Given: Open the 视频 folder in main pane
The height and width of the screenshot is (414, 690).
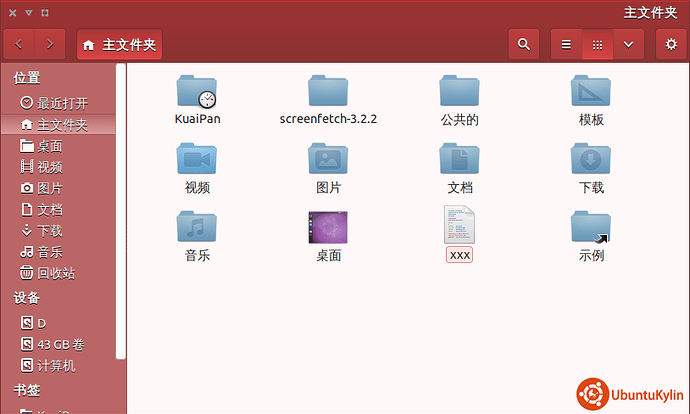Looking at the screenshot, I should click(x=197, y=158).
